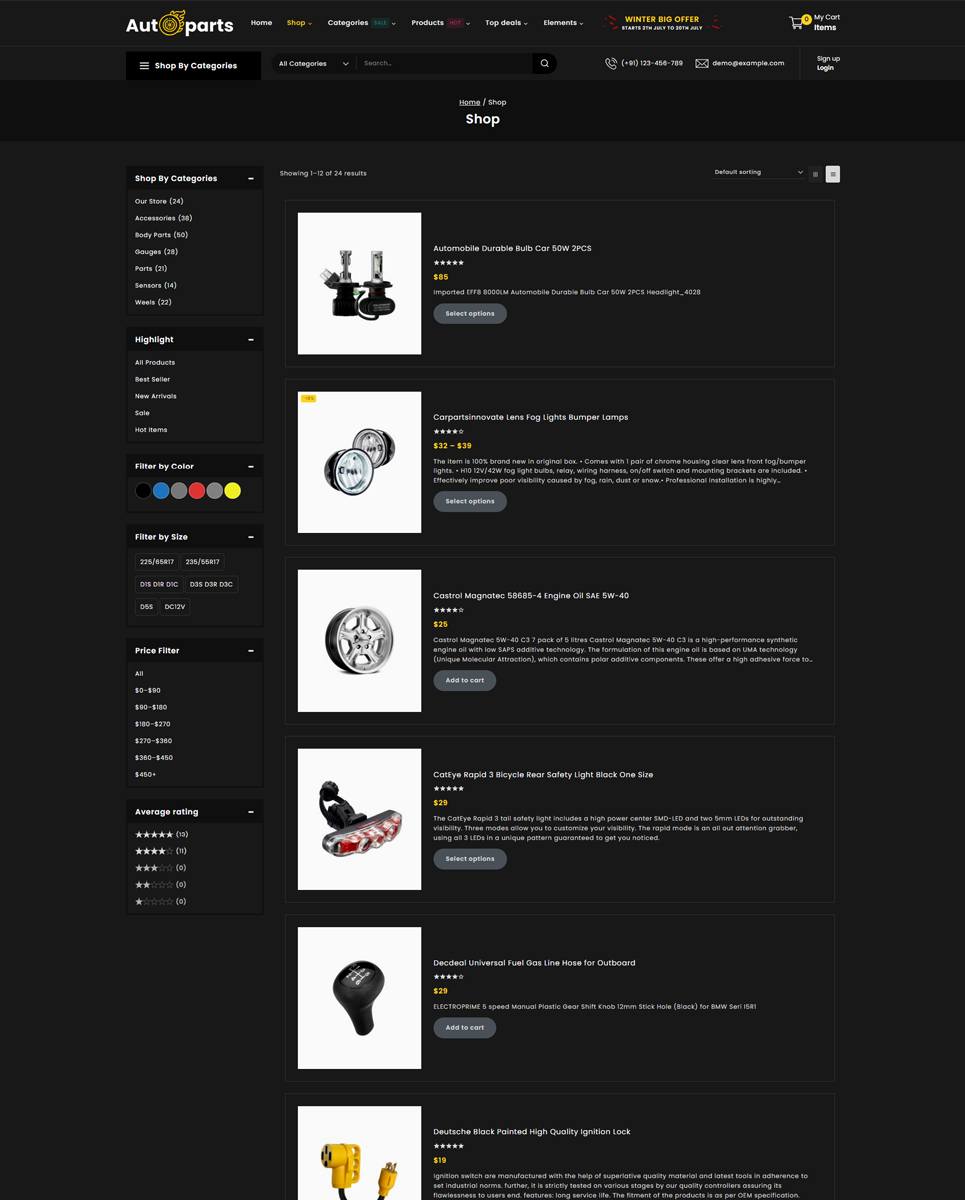Click the Body Parts category link
Viewport: 965px width, 1200px height.
(x=161, y=235)
